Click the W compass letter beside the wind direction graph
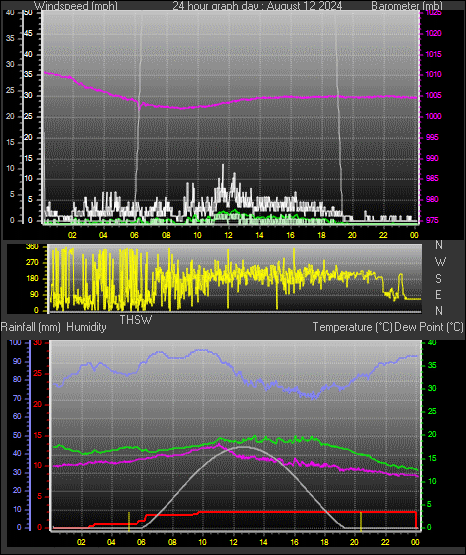Viewport: 466px width, 555px height. [x=440, y=262]
